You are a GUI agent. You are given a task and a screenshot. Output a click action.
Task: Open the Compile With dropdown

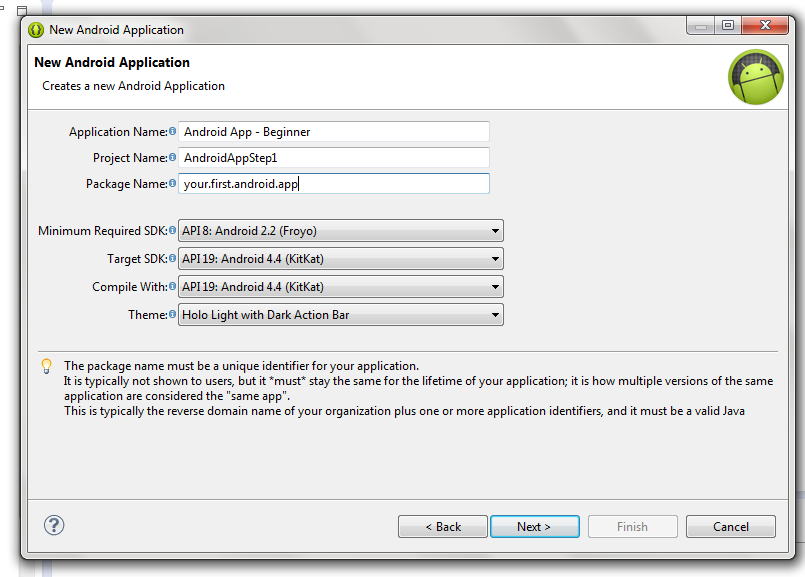coord(340,286)
